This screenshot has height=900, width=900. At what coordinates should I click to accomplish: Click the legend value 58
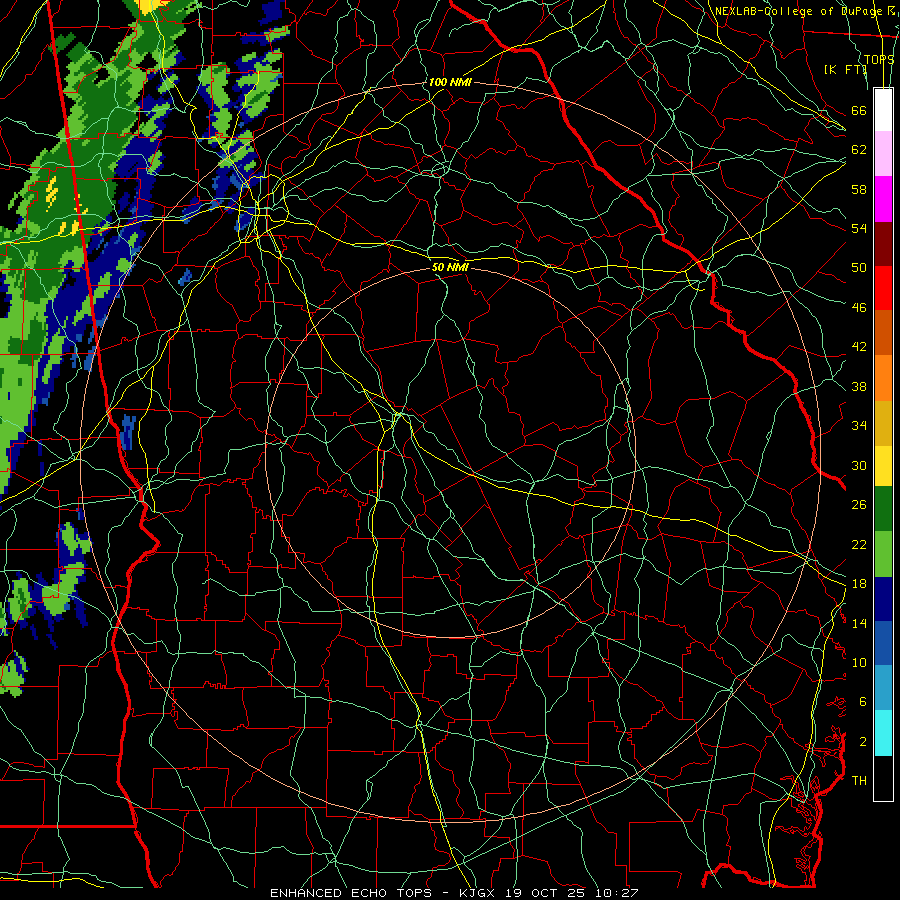click(859, 189)
